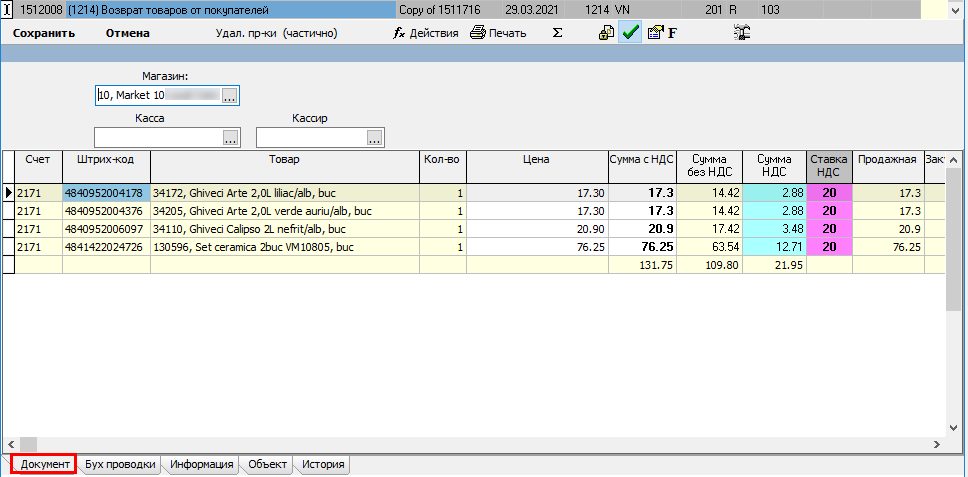Select barcode cell 4841422024726
Screen dimensions: 968x477
[x=106, y=247]
